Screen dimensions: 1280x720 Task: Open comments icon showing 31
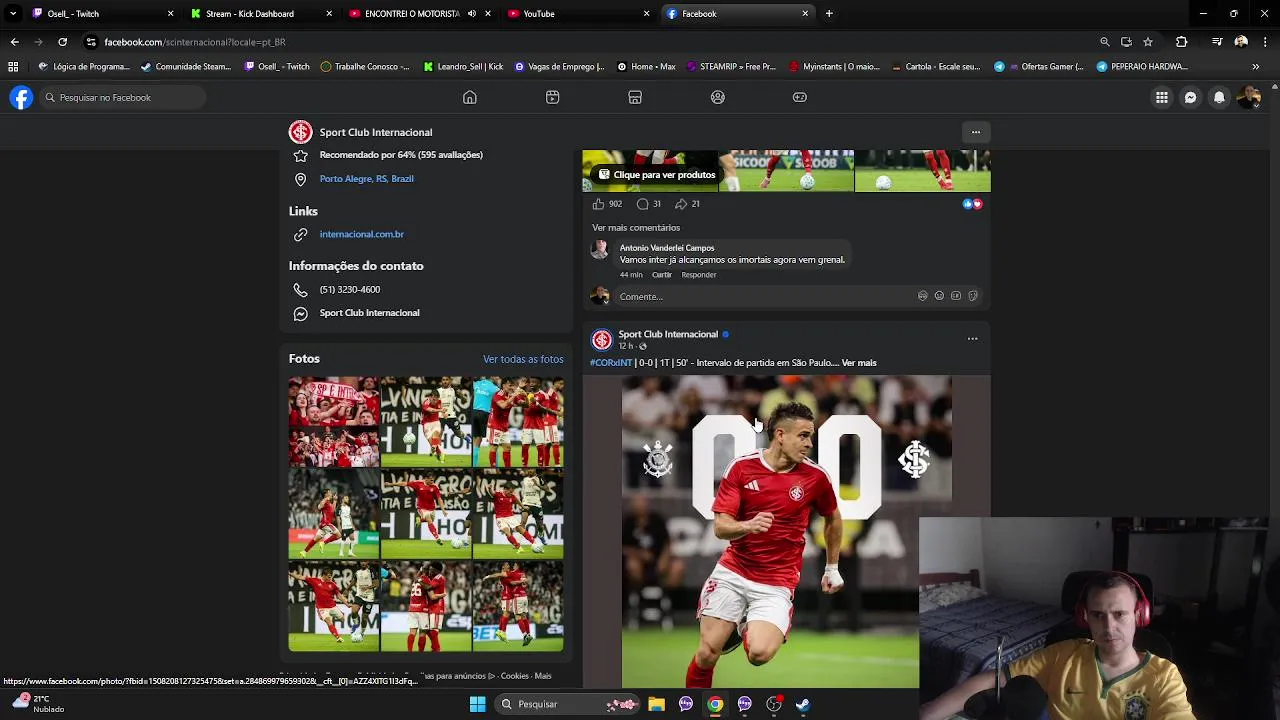(x=642, y=204)
